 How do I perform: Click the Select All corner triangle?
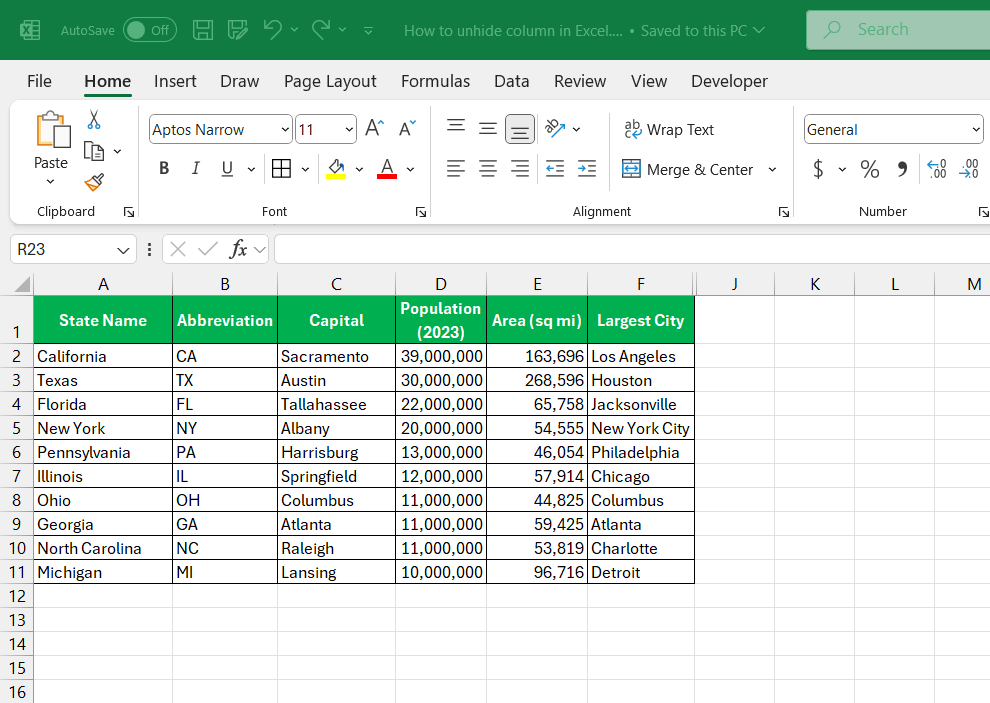point(22,284)
